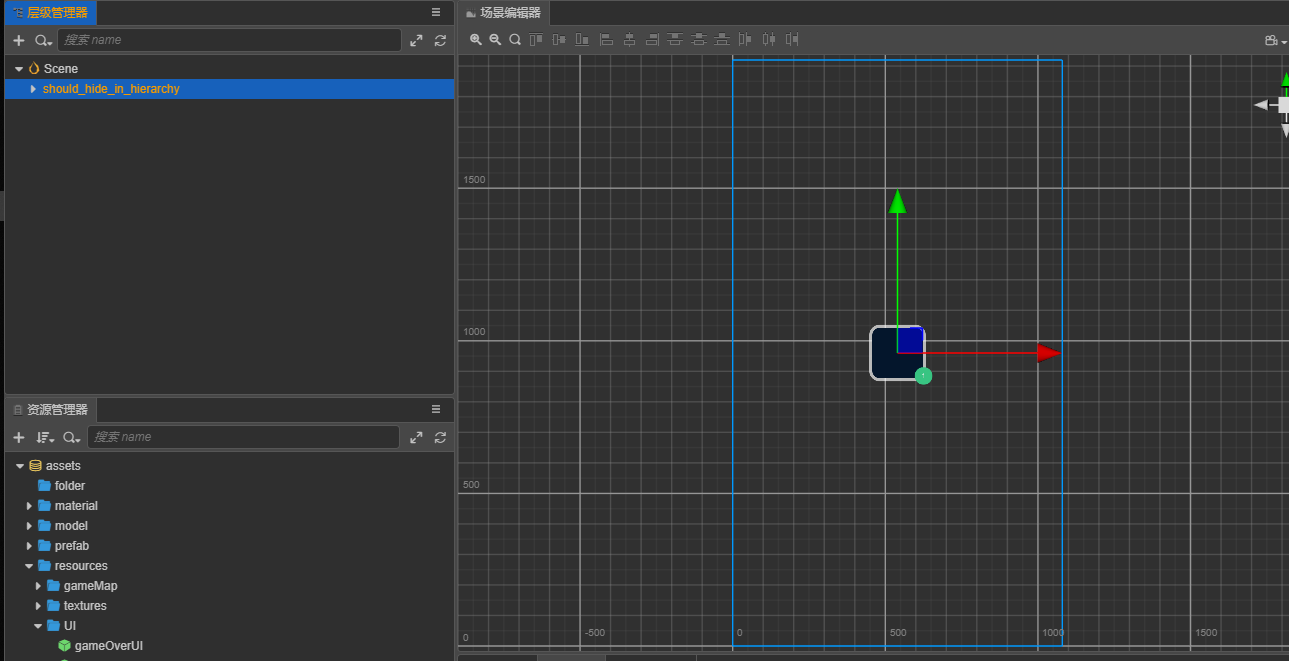Image resolution: width=1289 pixels, height=661 pixels.
Task: Reset scene zoom with the magnifier icon
Action: point(515,40)
